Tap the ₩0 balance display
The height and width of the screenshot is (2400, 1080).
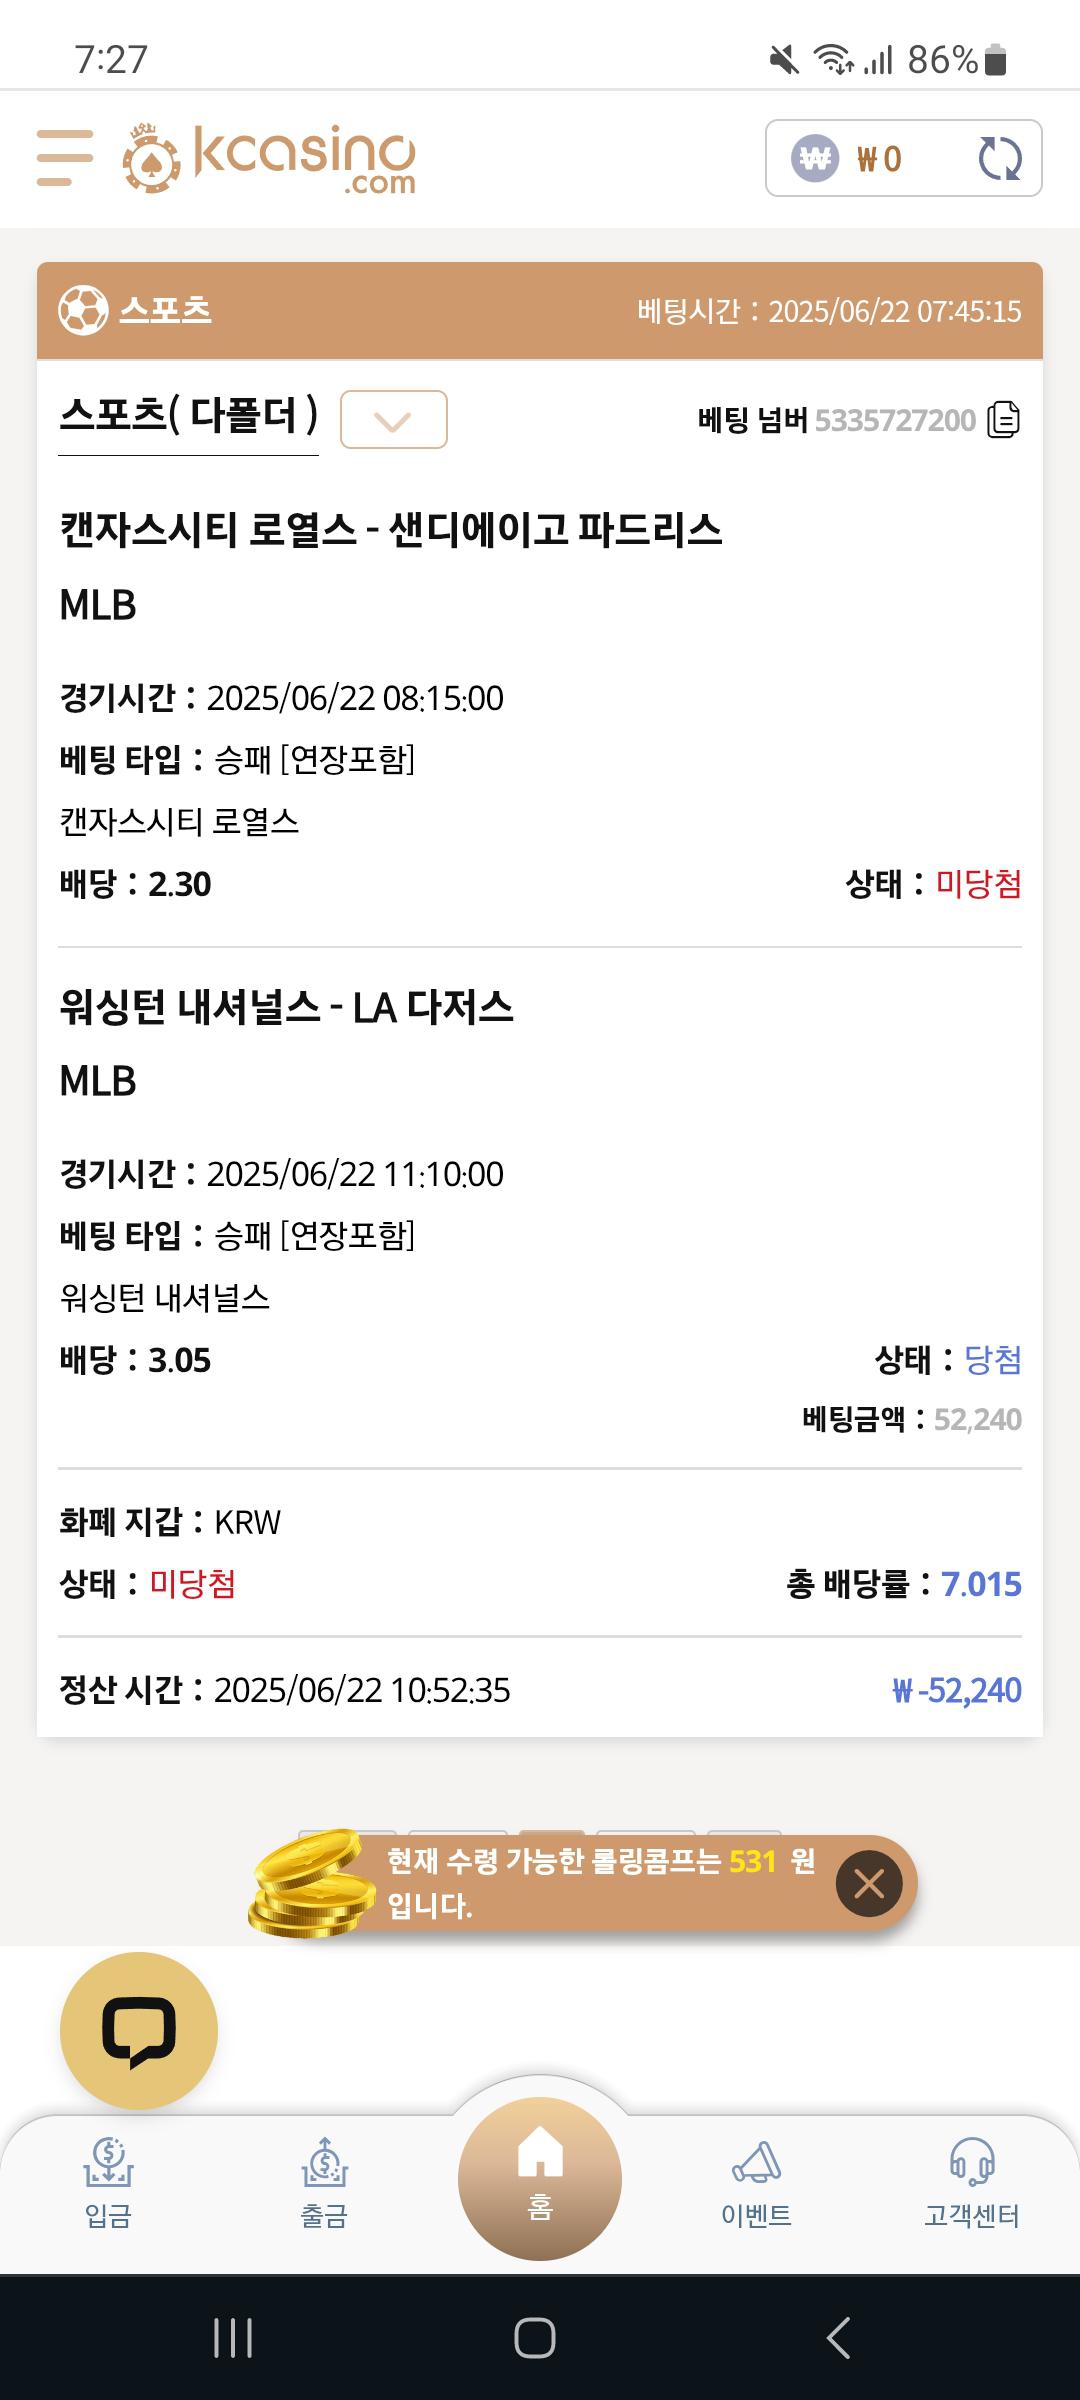pos(879,158)
